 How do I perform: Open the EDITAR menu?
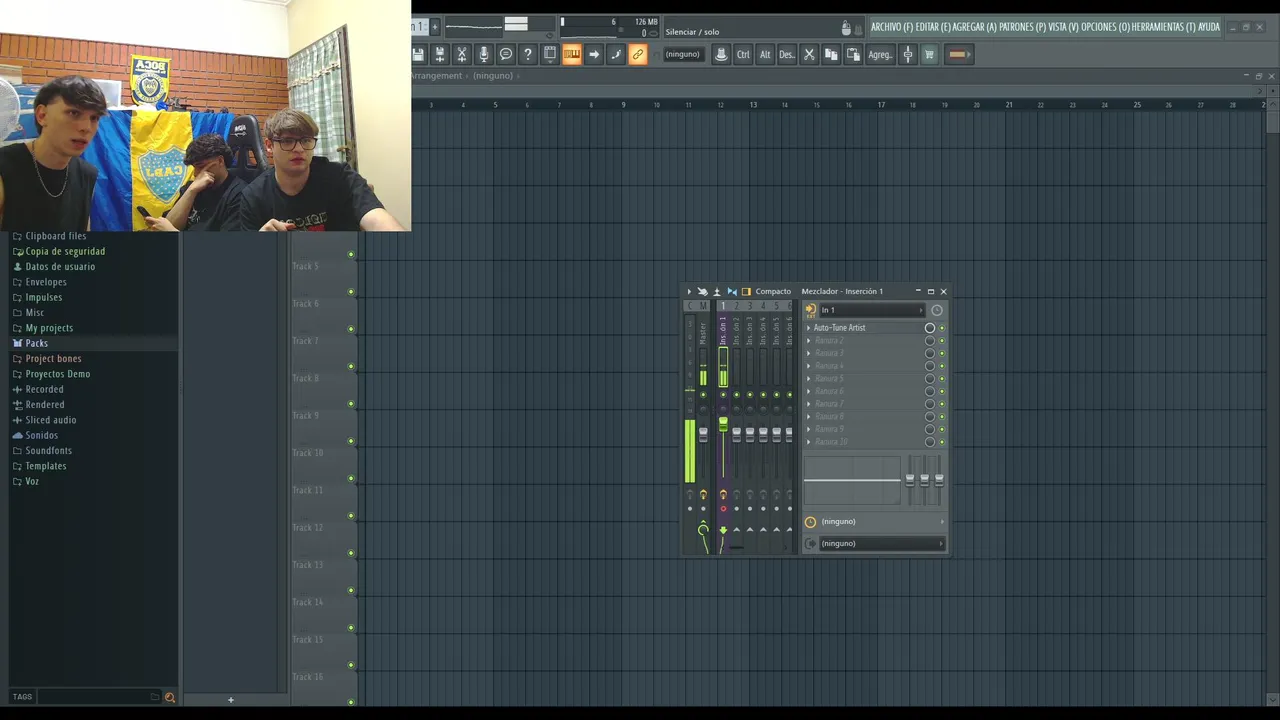coord(932,27)
